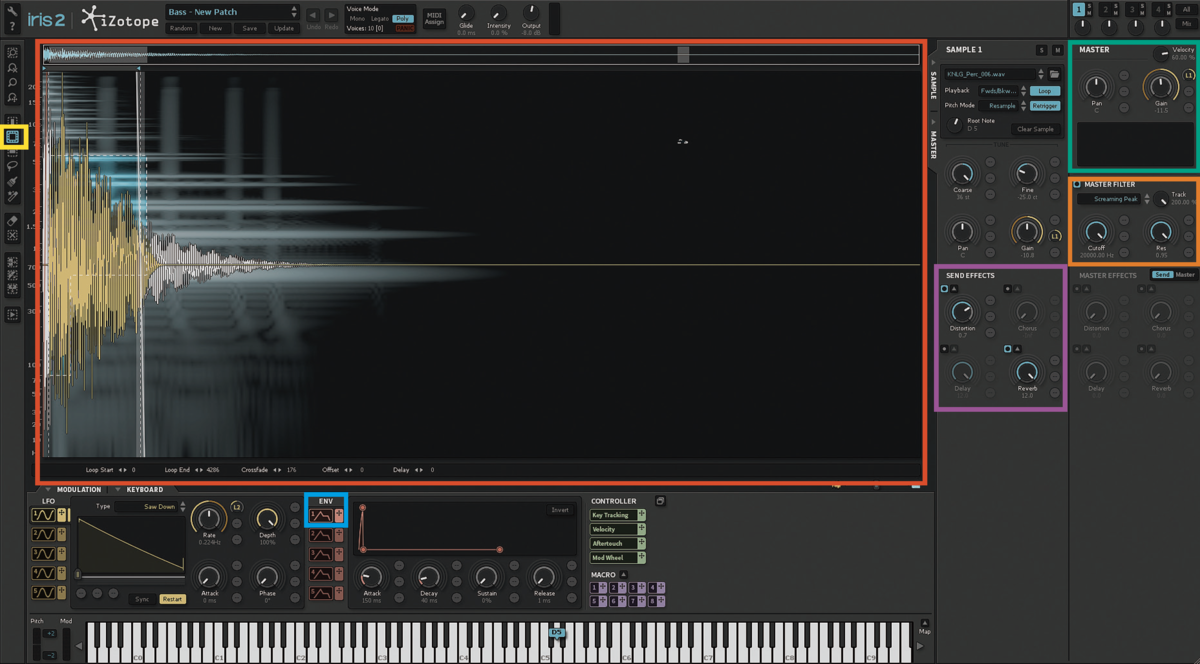1200x664 pixels.
Task: Open the popout icon next to CONTROLLER
Action: tap(660, 501)
